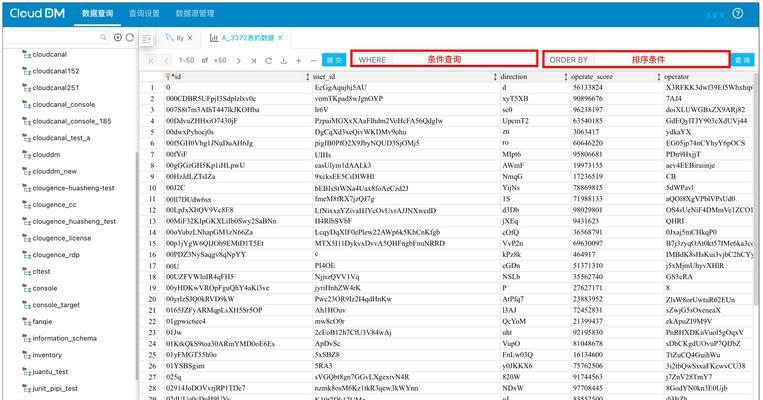Select the junit_pipi_test database

click(55, 388)
